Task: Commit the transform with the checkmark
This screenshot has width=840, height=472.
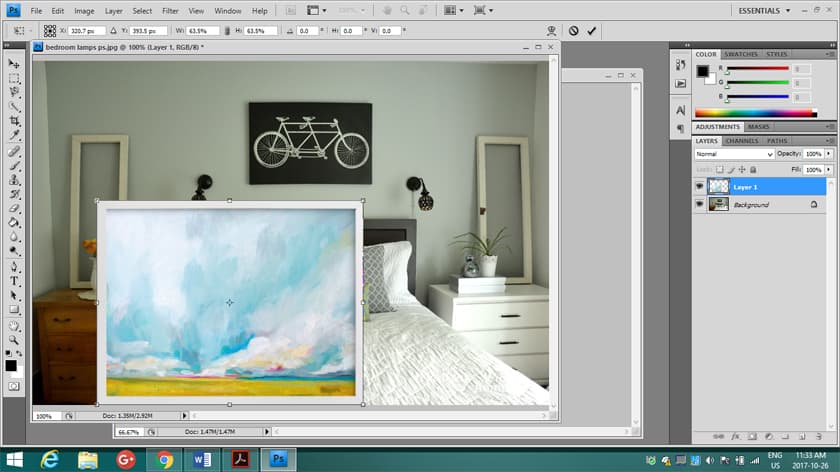Action: [x=591, y=31]
